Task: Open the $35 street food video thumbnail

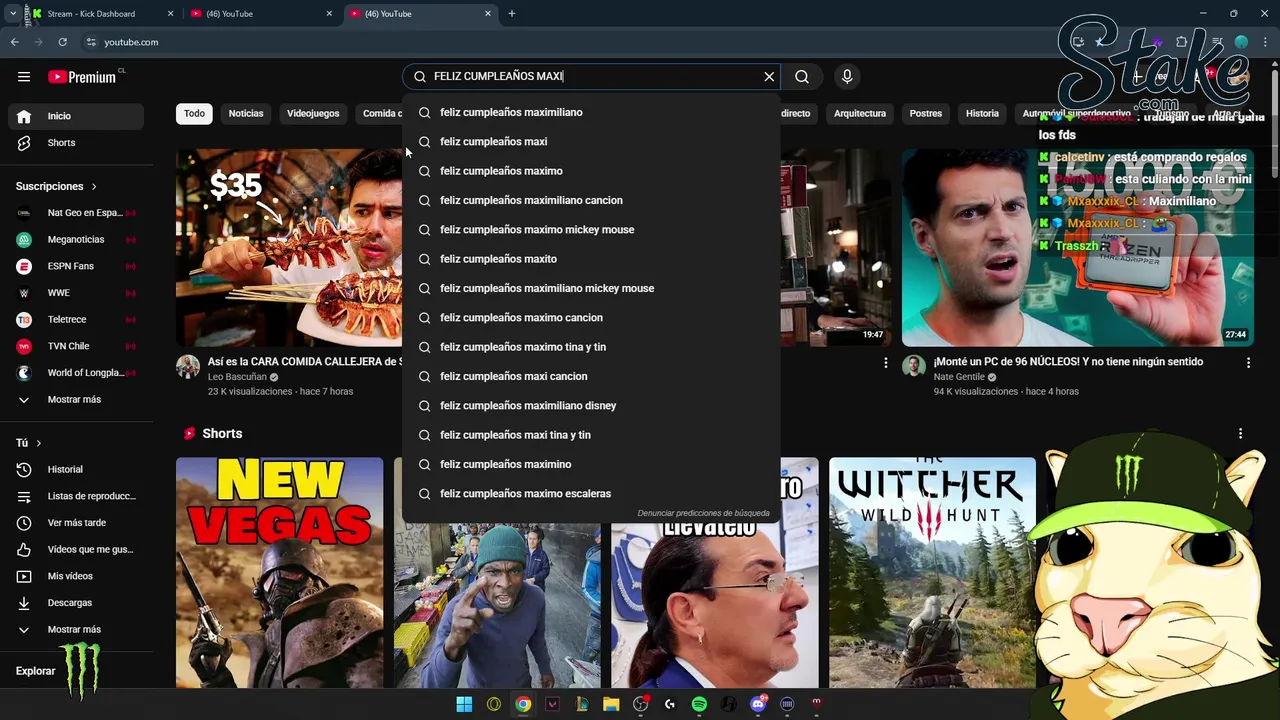Action: coord(289,247)
